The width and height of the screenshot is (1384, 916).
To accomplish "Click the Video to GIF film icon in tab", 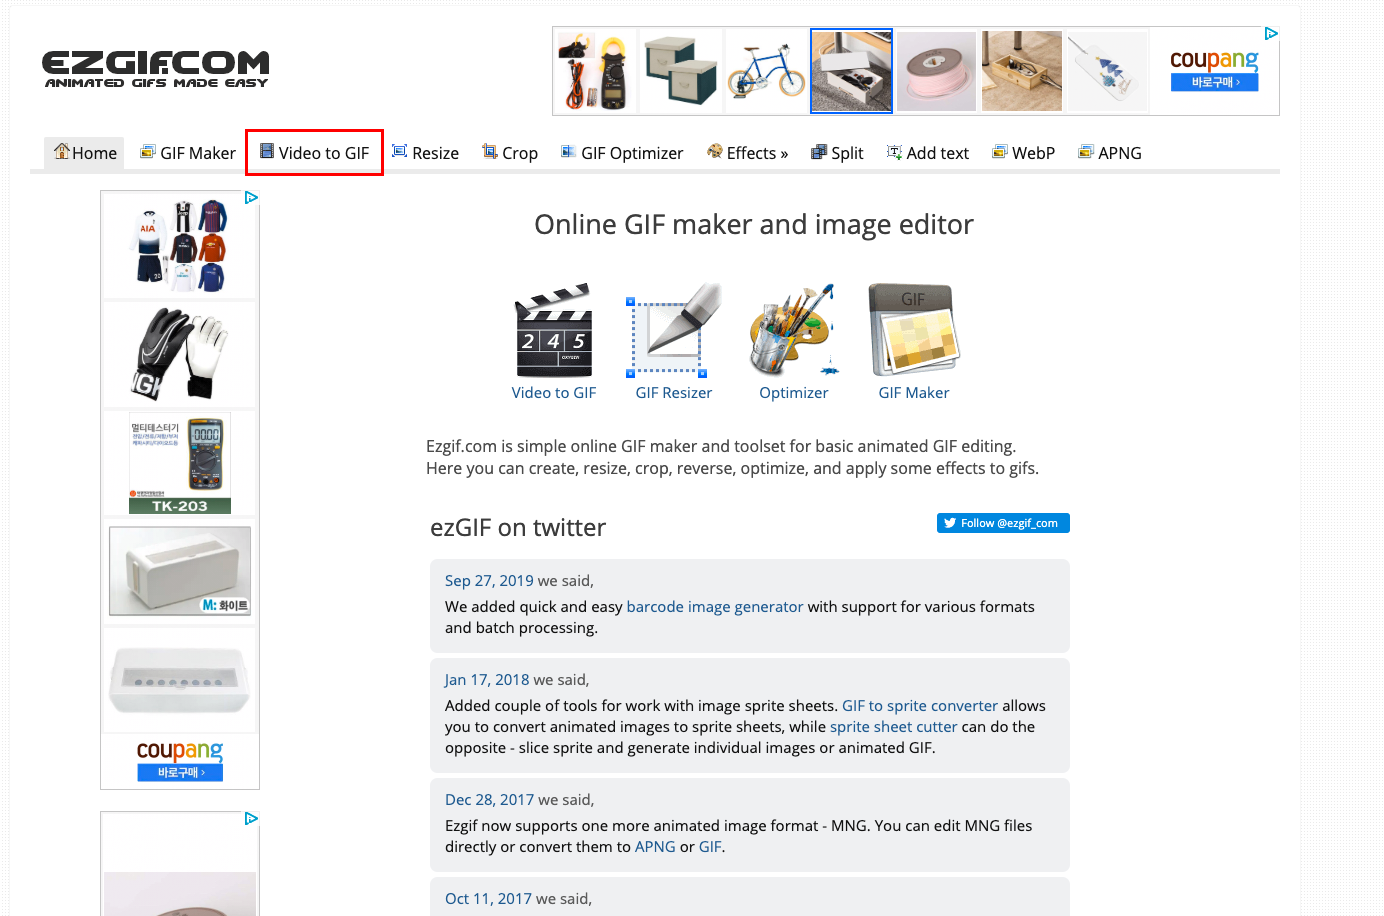I will pyautogui.click(x=267, y=151).
